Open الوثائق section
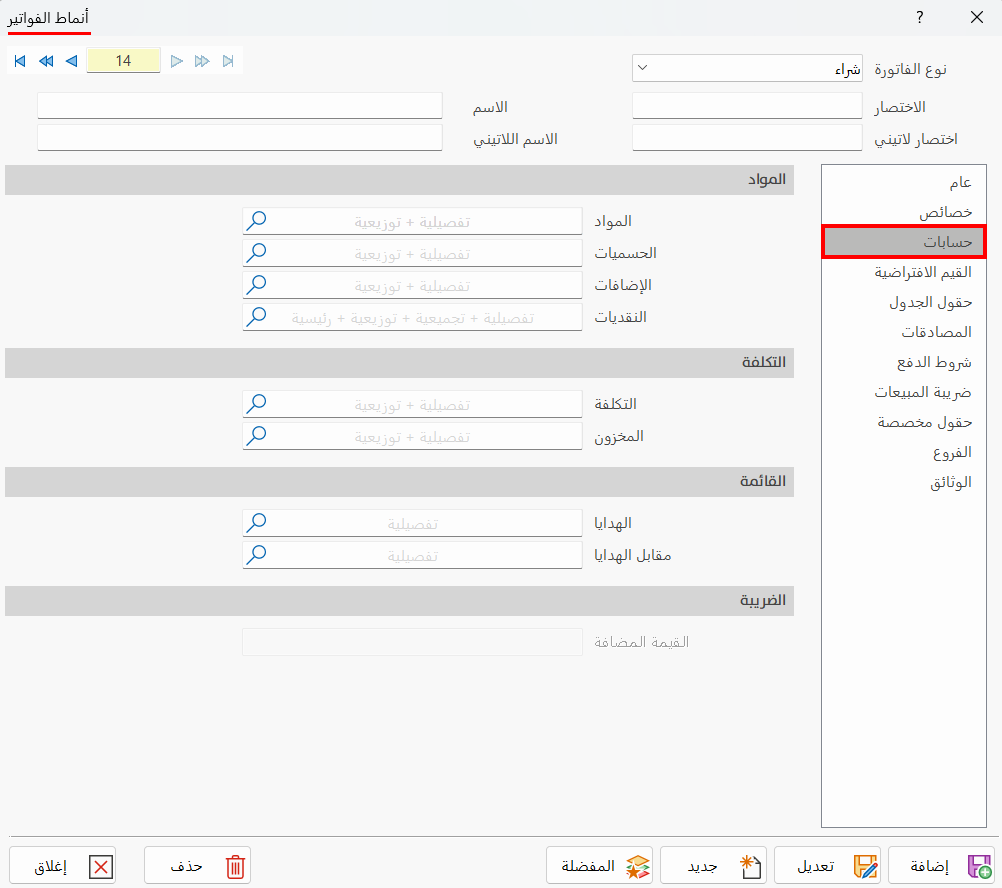The width and height of the screenshot is (1002, 888). [x=904, y=482]
